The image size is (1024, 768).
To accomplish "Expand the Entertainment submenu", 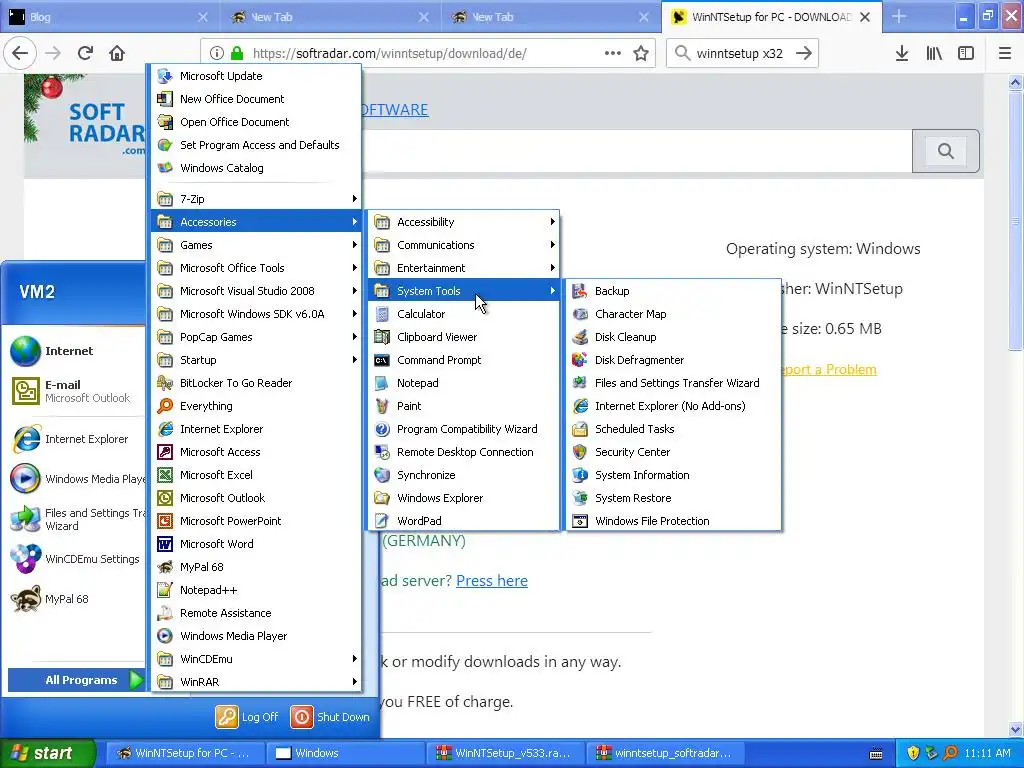I will pyautogui.click(x=464, y=268).
